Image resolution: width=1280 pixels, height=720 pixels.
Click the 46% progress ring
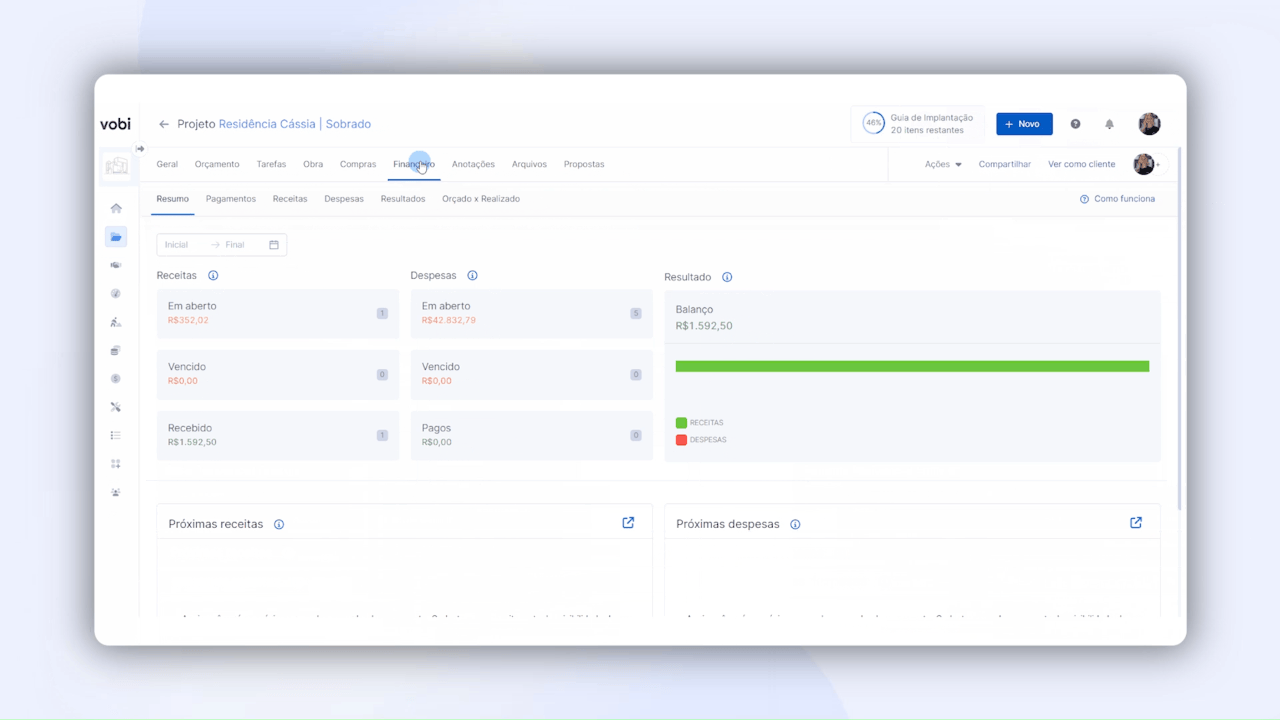coord(873,124)
